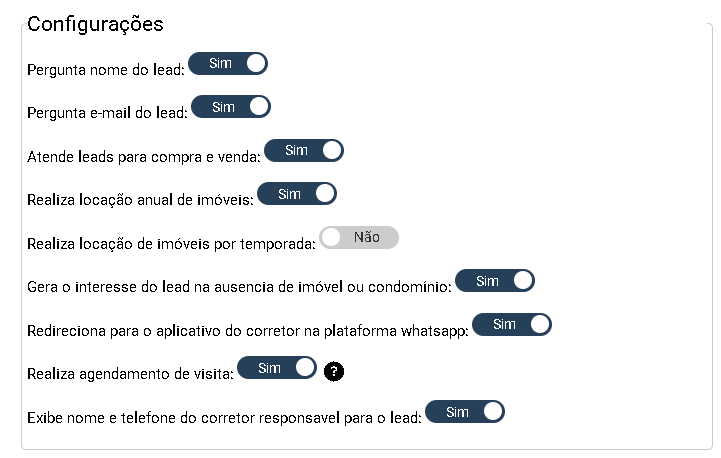The width and height of the screenshot is (721, 458).
Task: Switch off 'Realiza locação anual de imóveis'
Action: coord(297,194)
